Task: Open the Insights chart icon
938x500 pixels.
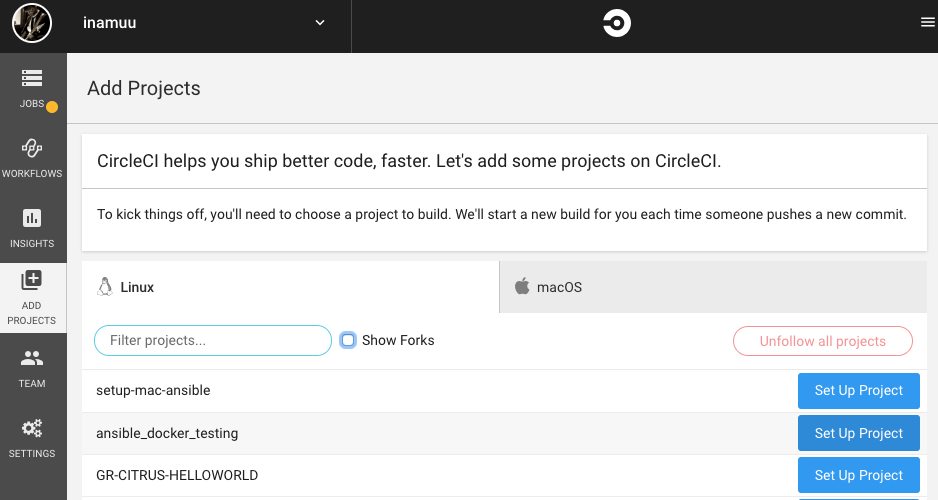Action: (32, 218)
